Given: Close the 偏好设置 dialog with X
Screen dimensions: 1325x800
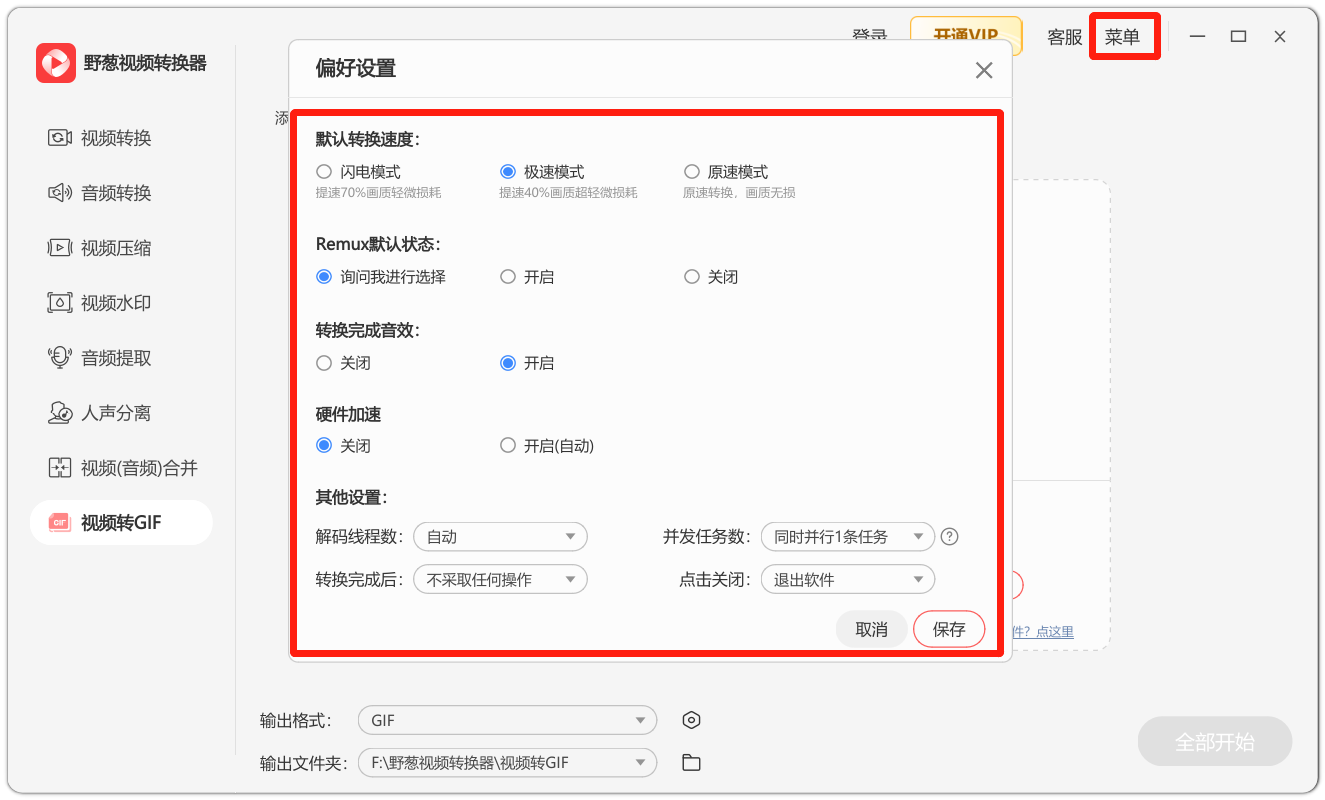Looking at the screenshot, I should (x=984, y=70).
